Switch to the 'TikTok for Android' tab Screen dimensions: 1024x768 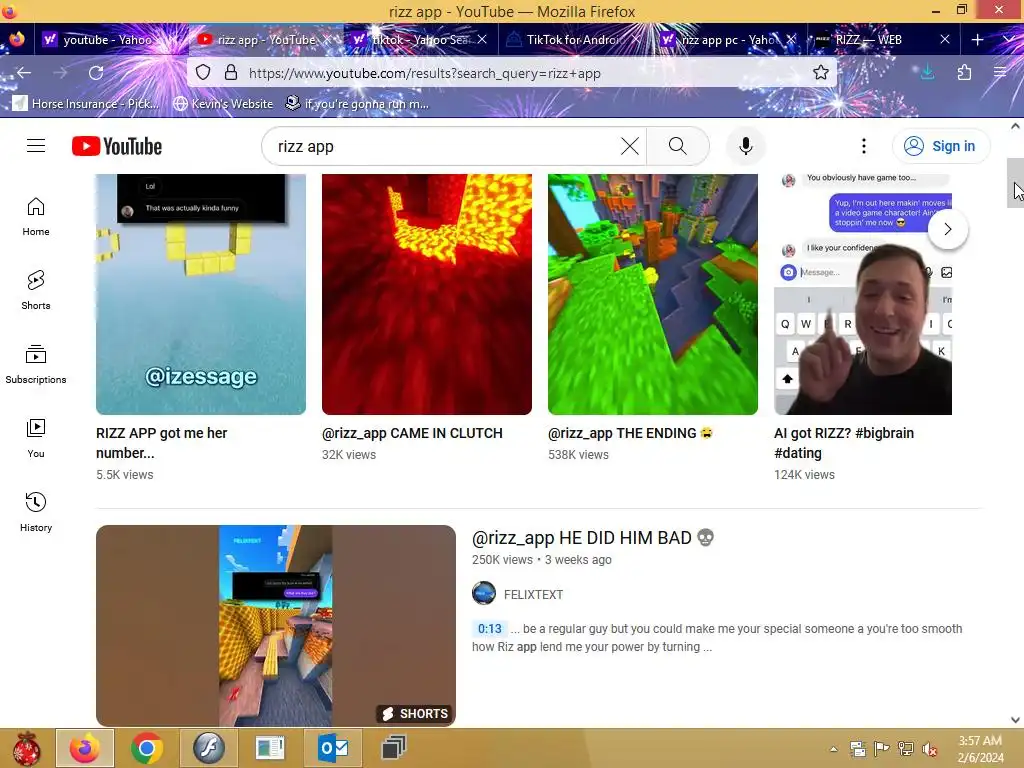571,40
